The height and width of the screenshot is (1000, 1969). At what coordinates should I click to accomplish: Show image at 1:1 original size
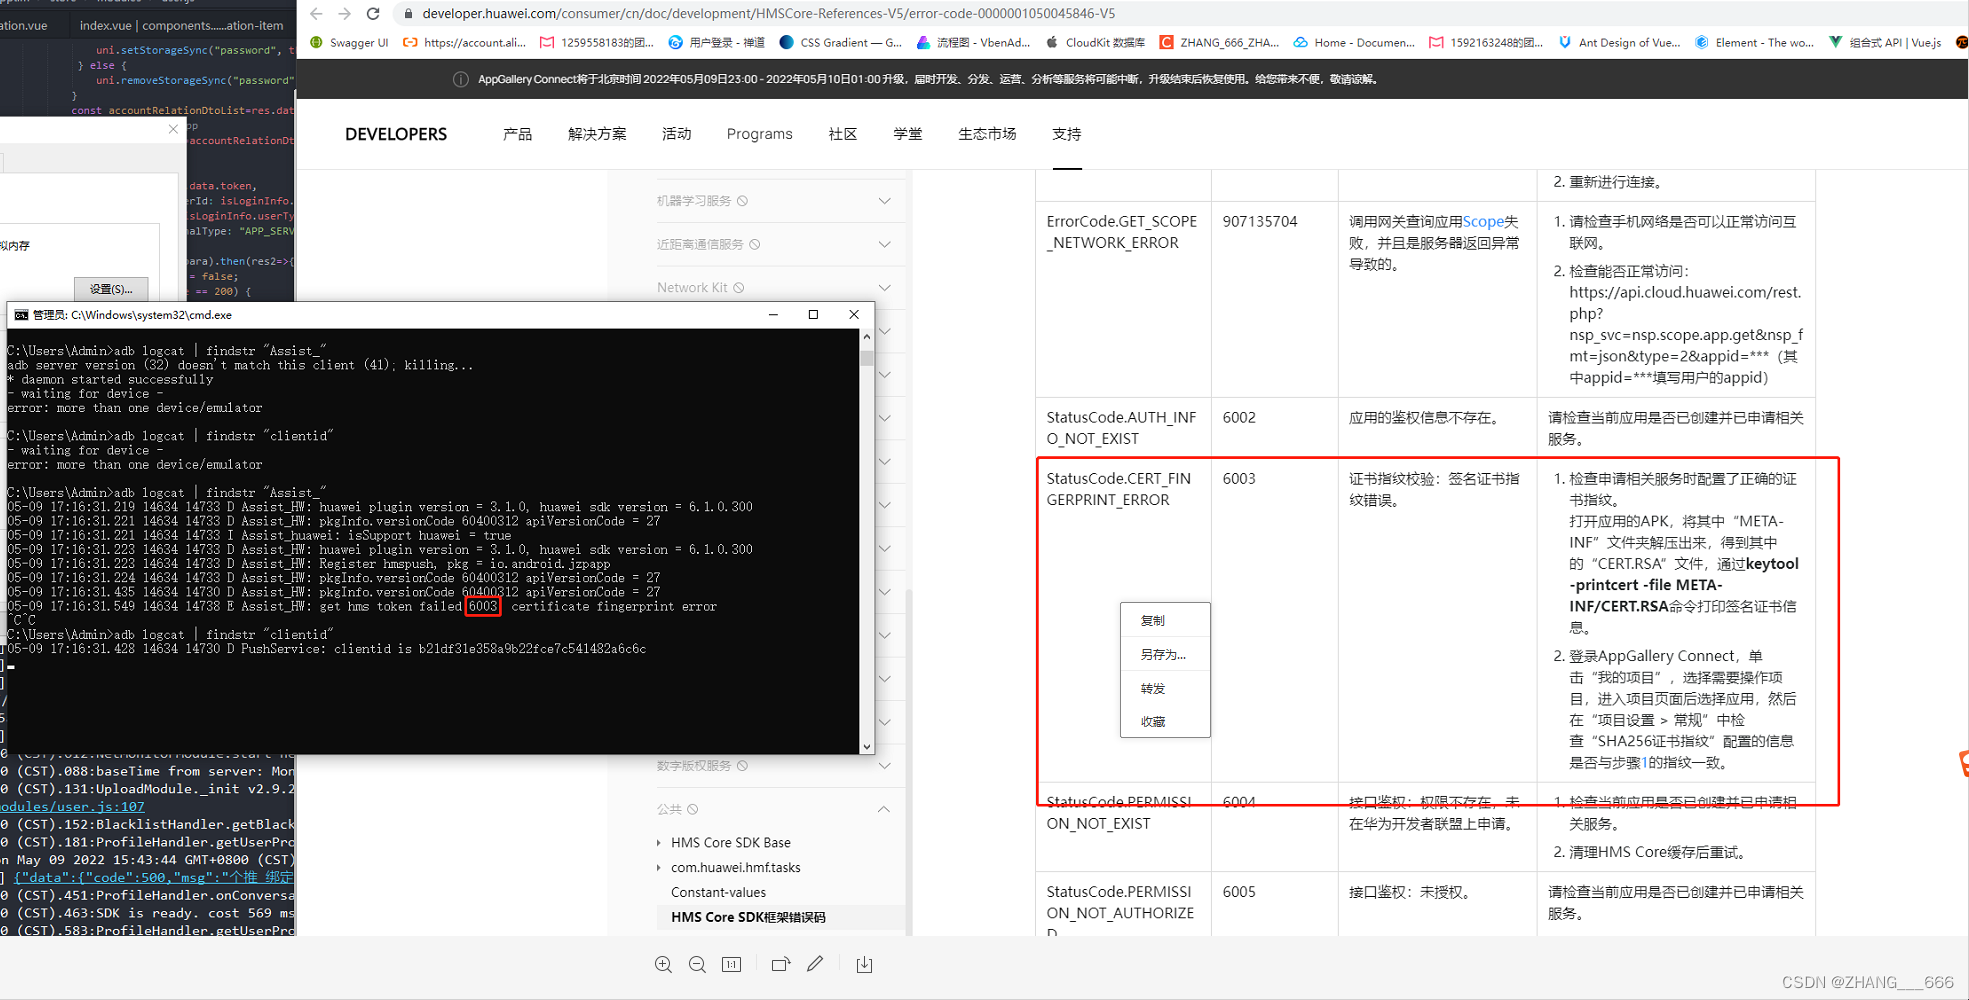click(732, 964)
